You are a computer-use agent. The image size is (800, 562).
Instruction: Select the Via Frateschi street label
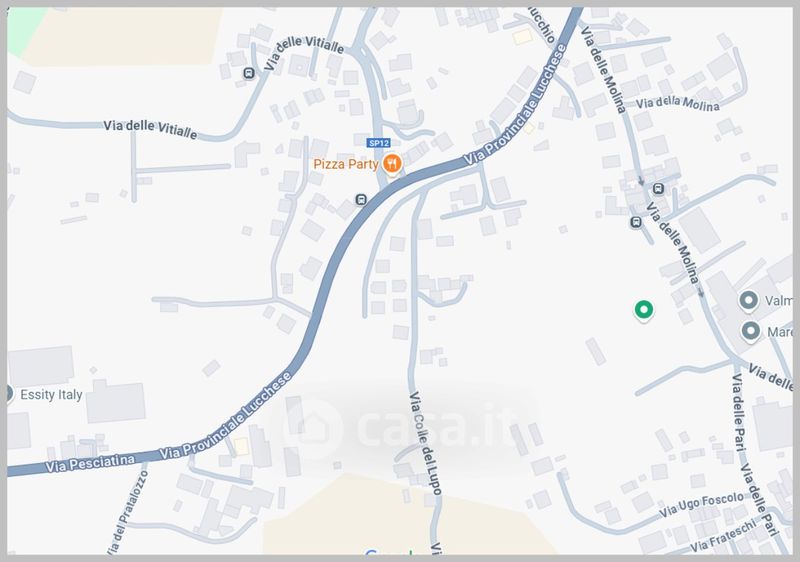click(723, 535)
